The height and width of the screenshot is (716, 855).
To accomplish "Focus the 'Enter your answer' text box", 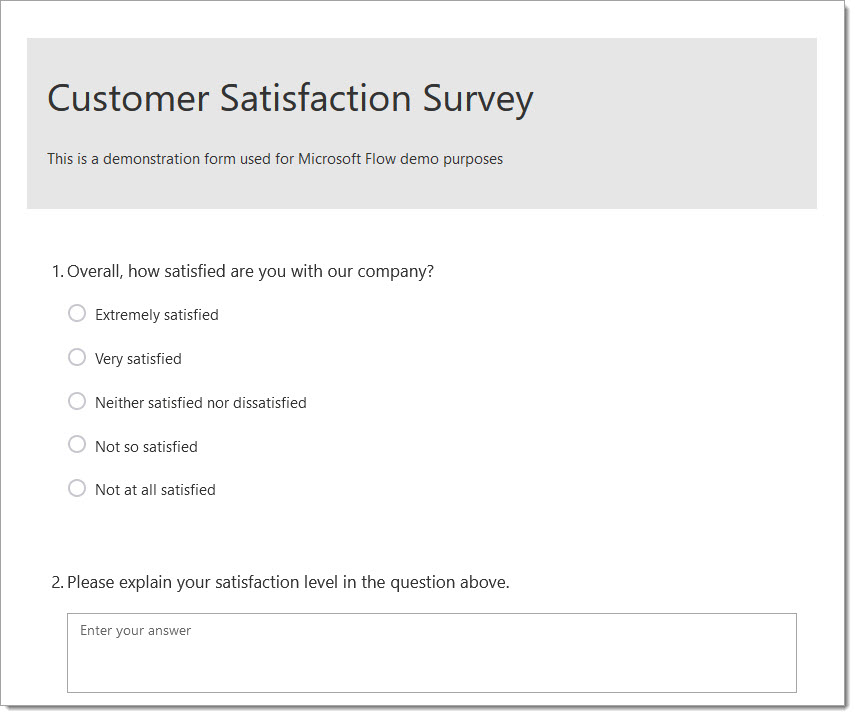I will click(x=432, y=653).
